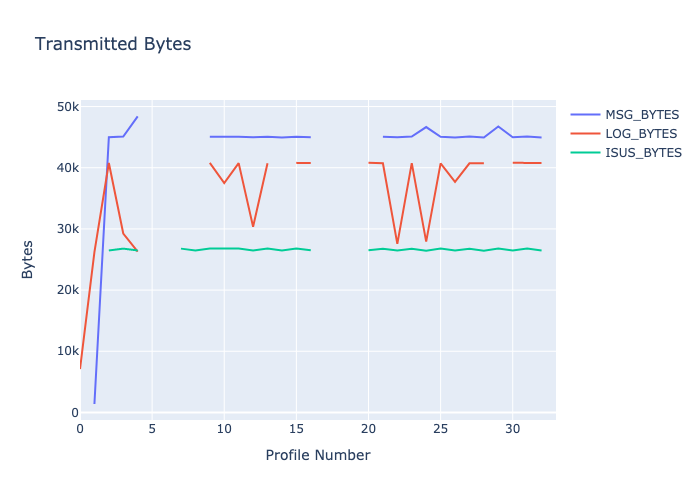700x500 pixels.
Task: Click LOG_BYTES low point at profile 22
Action: pos(397,243)
